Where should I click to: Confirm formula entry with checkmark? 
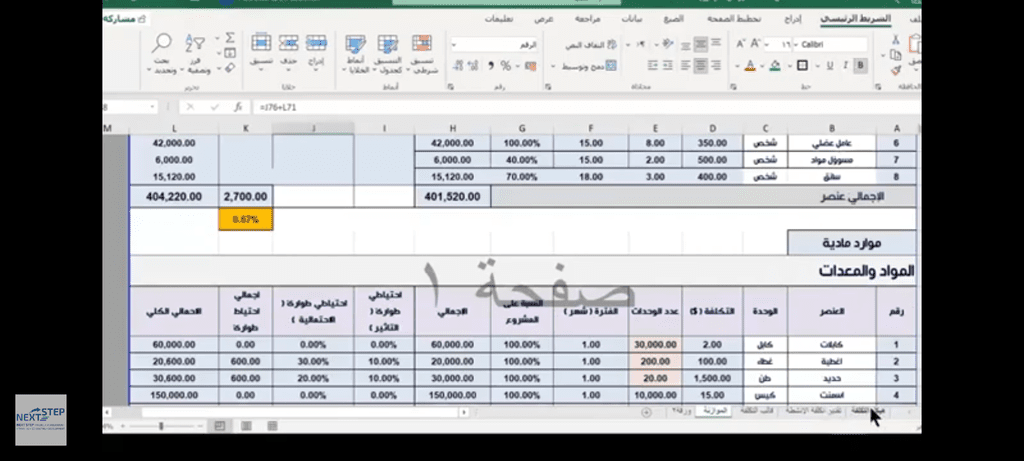click(214, 107)
